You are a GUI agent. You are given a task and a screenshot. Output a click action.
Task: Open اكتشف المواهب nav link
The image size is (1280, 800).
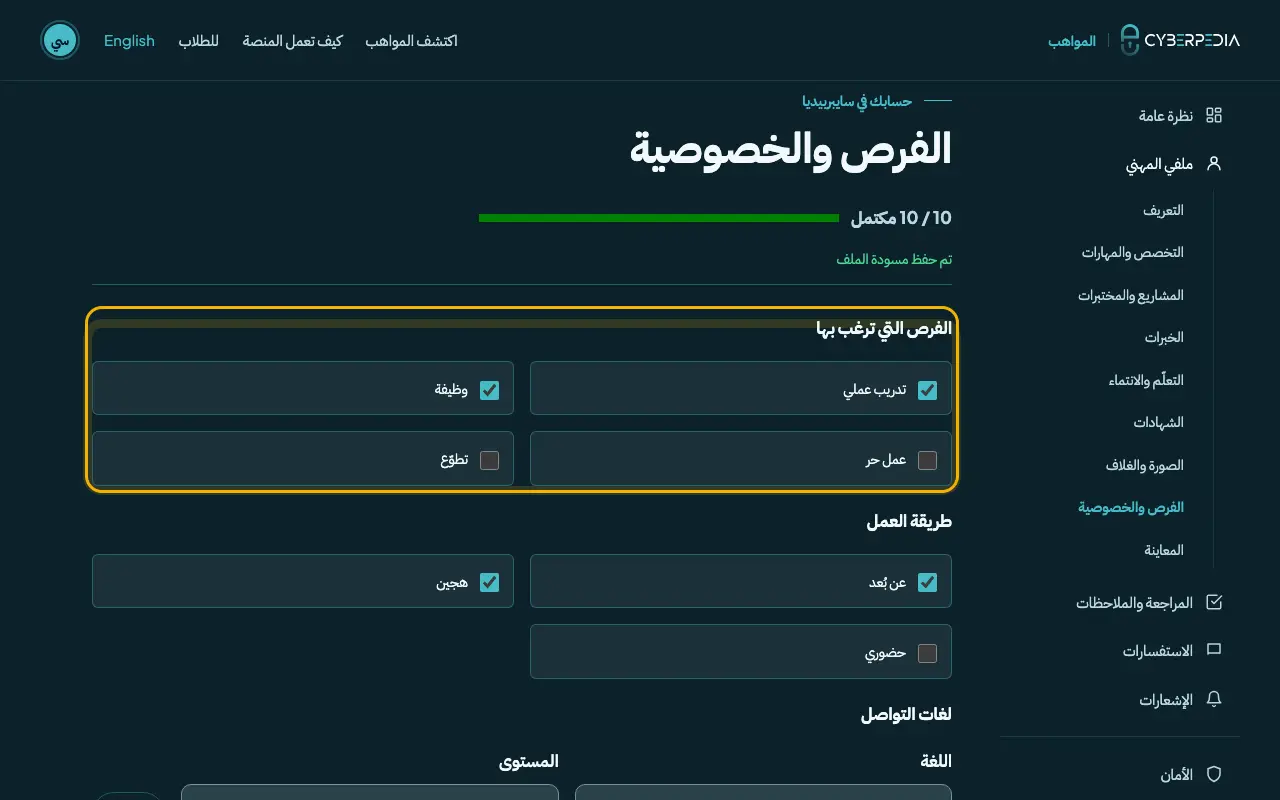click(x=411, y=41)
